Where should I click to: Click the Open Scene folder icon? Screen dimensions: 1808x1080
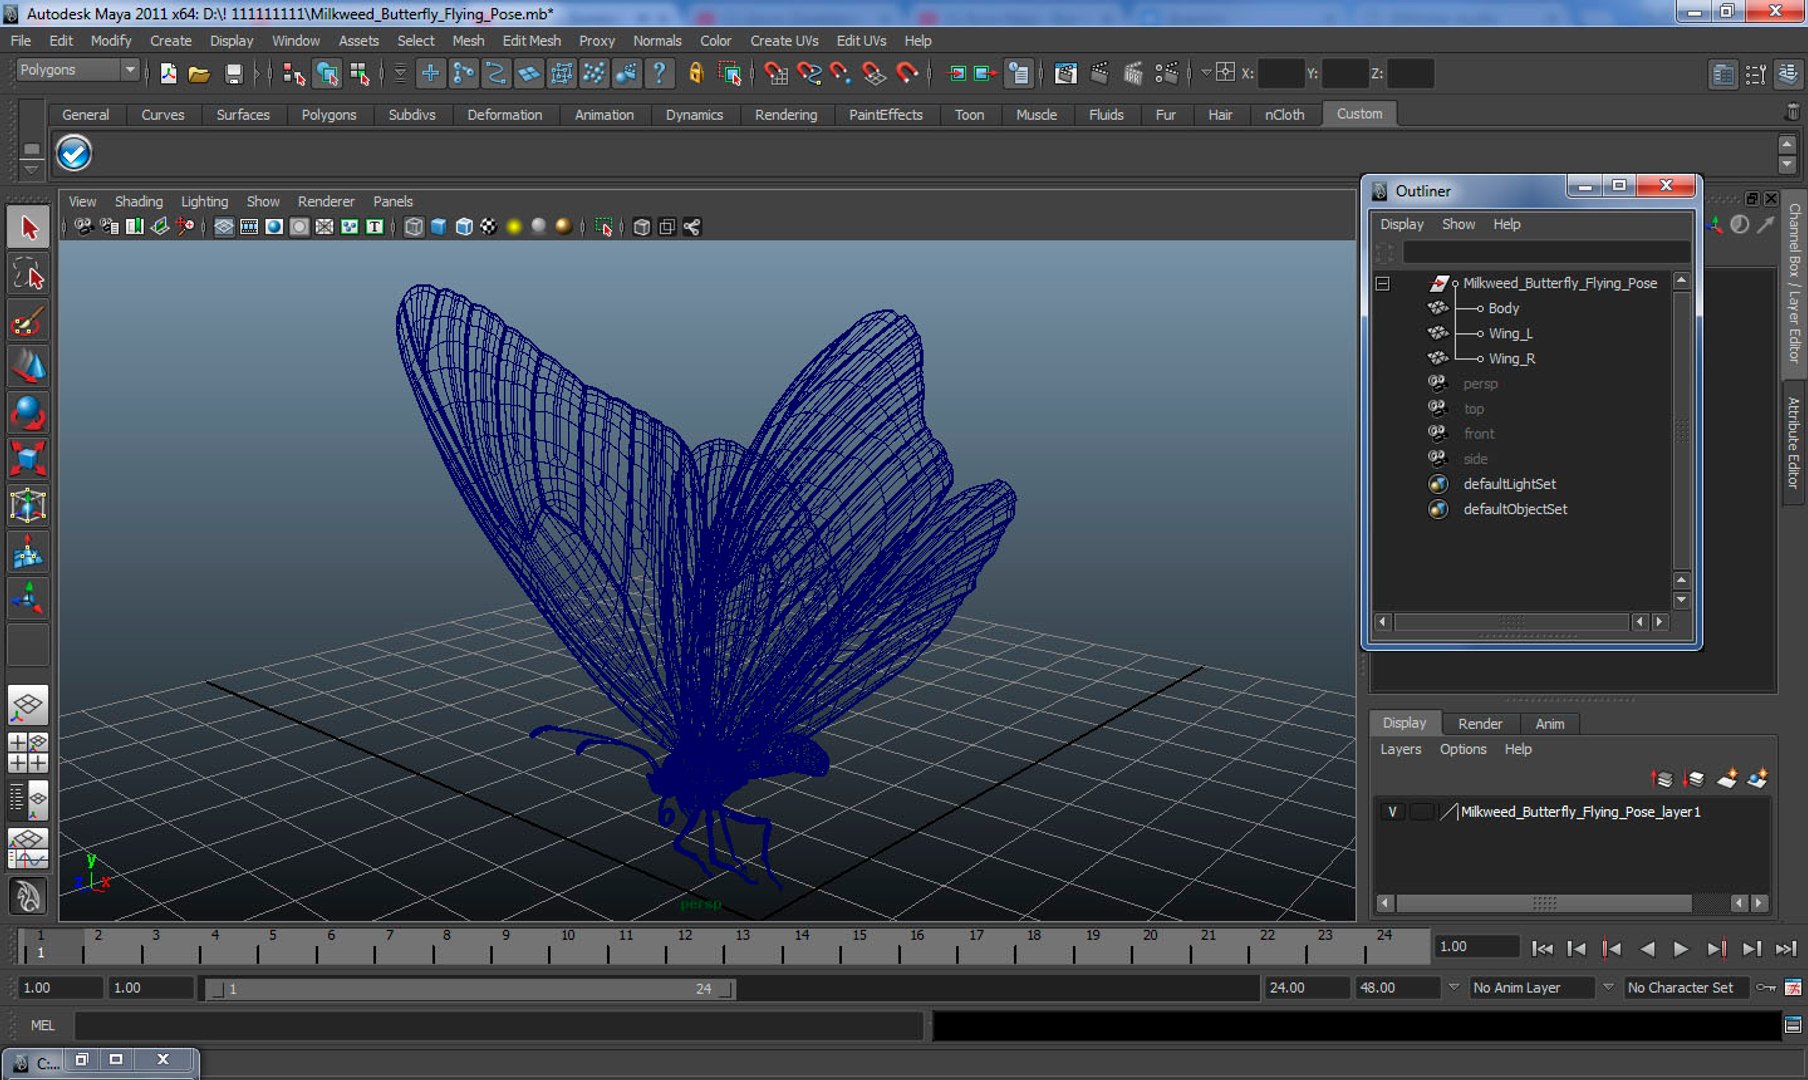point(199,73)
